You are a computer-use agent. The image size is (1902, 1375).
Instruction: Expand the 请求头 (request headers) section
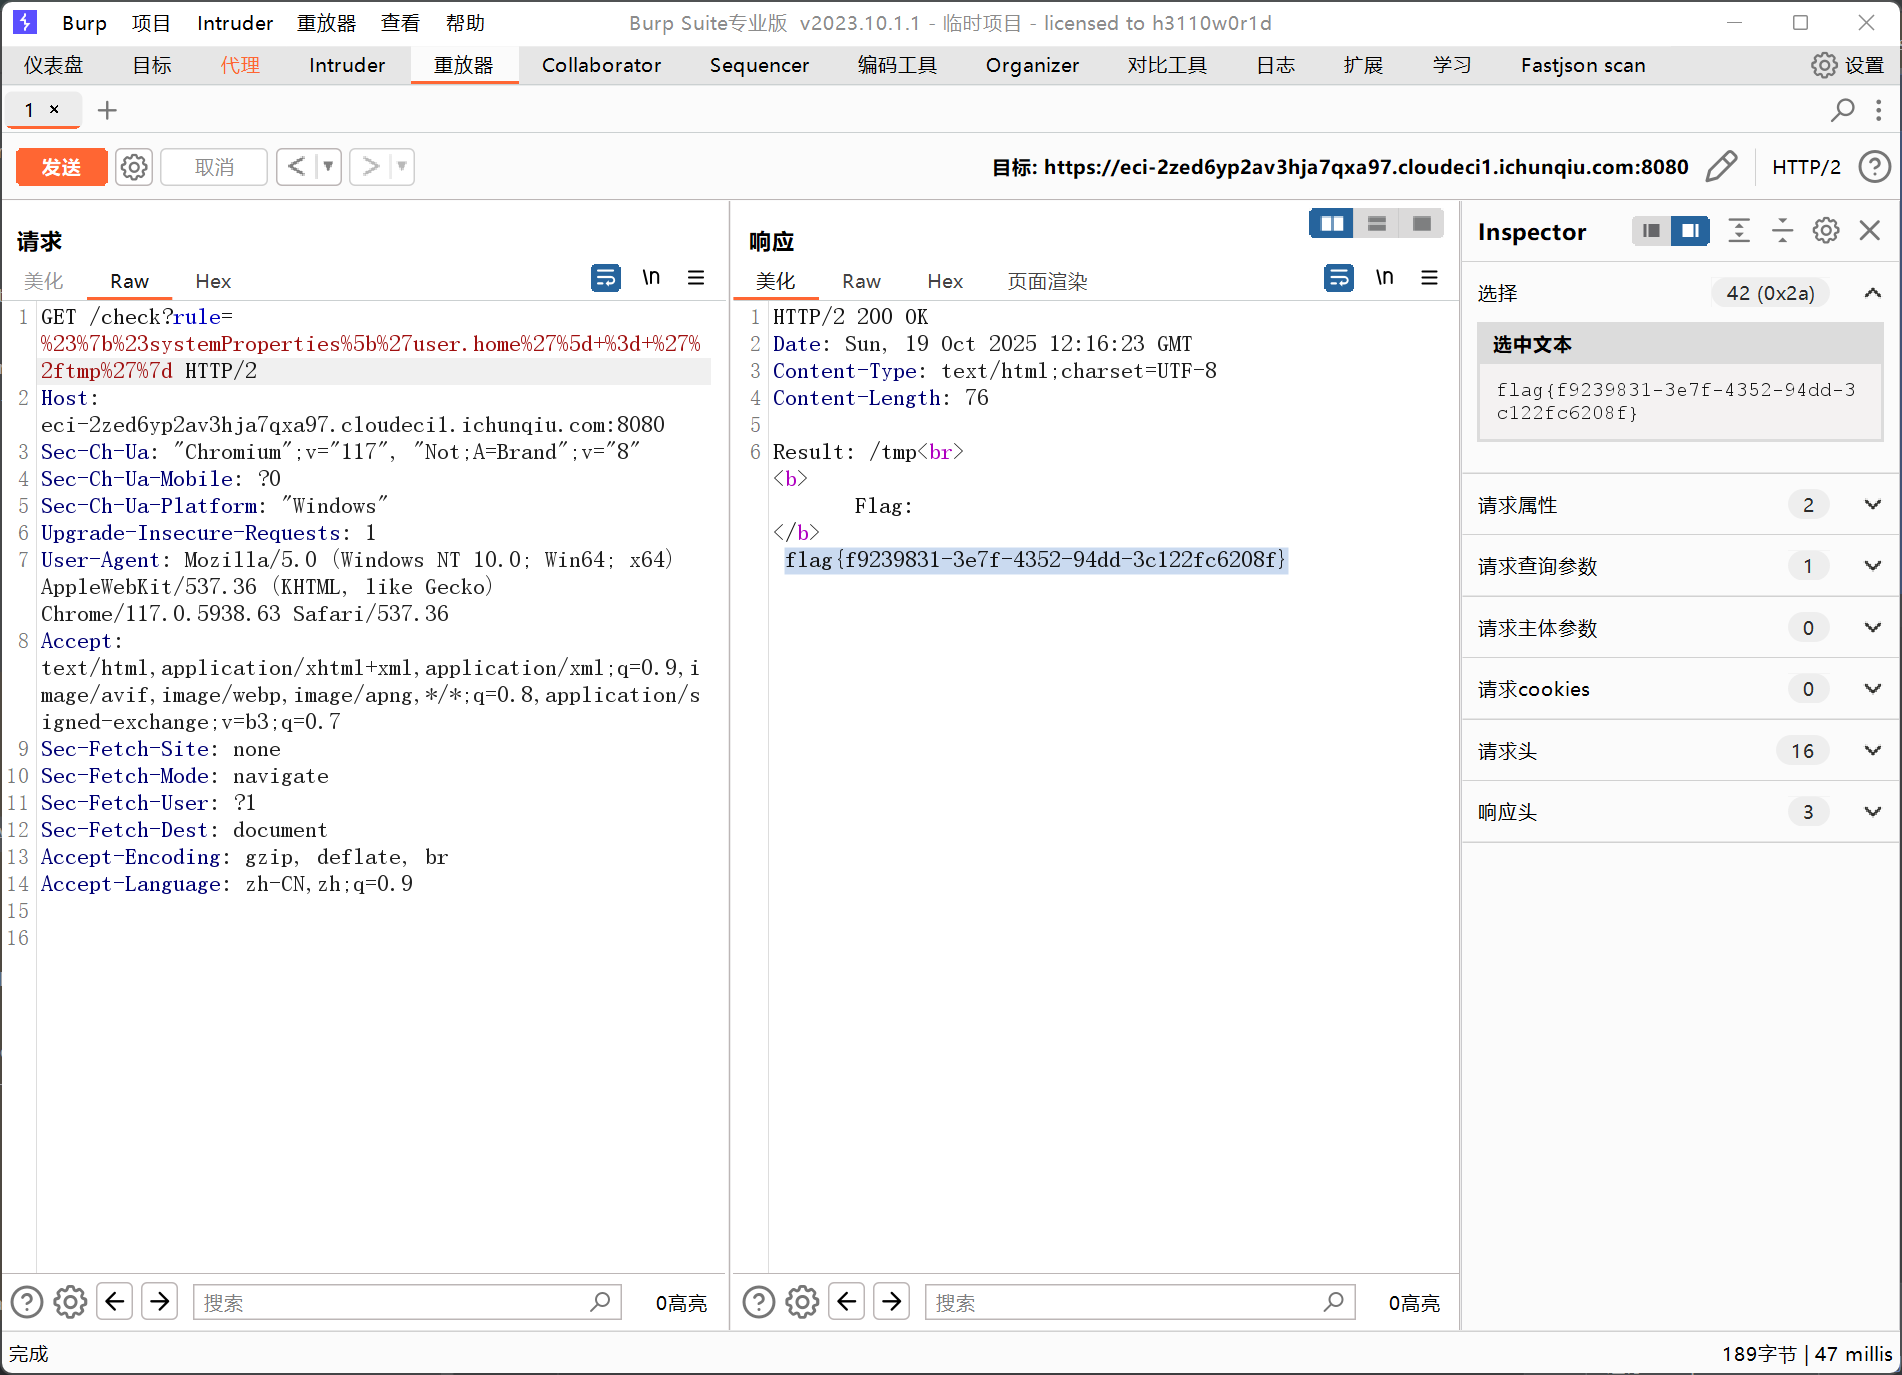pos(1872,751)
